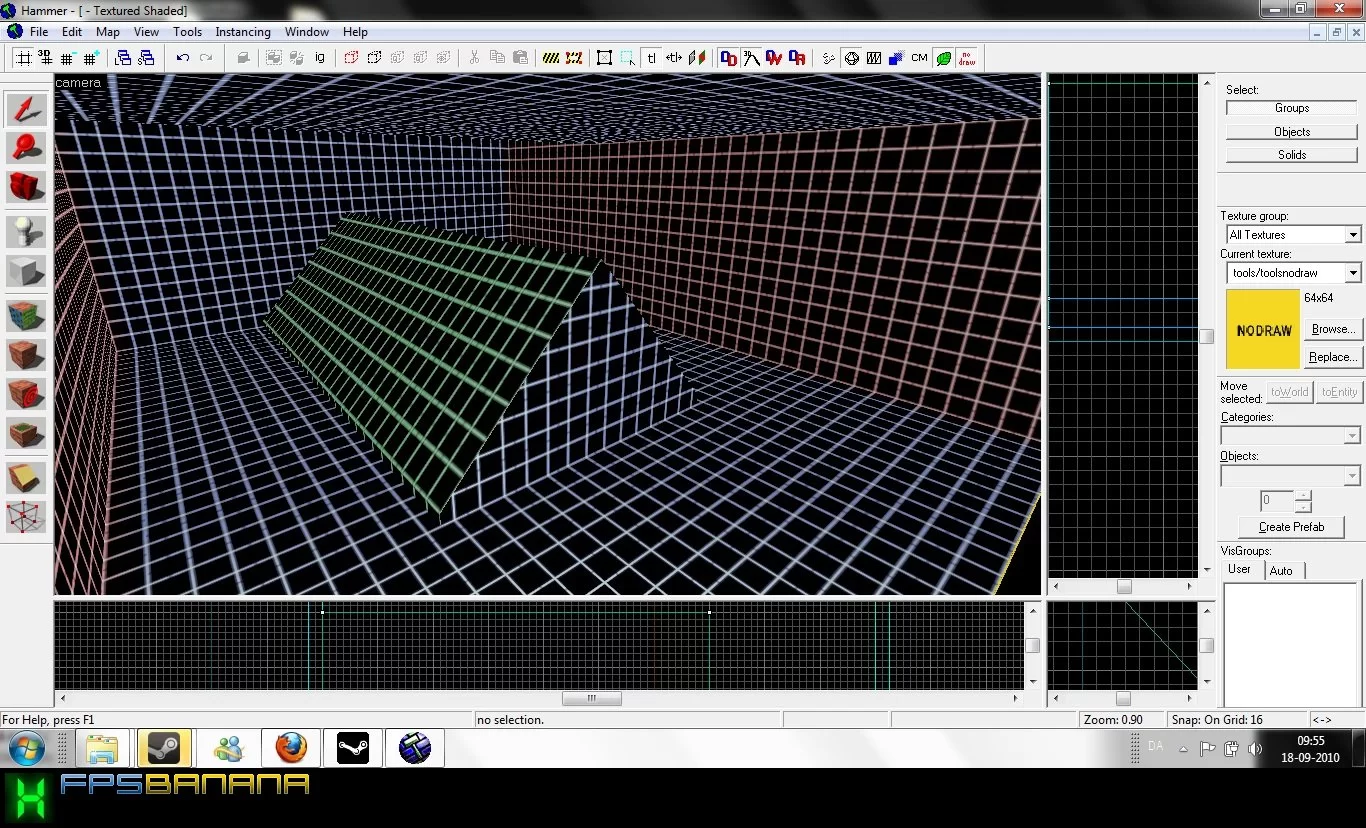Image resolution: width=1366 pixels, height=828 pixels.
Task: Pick the Entity tool light bulb
Action: 26,232
